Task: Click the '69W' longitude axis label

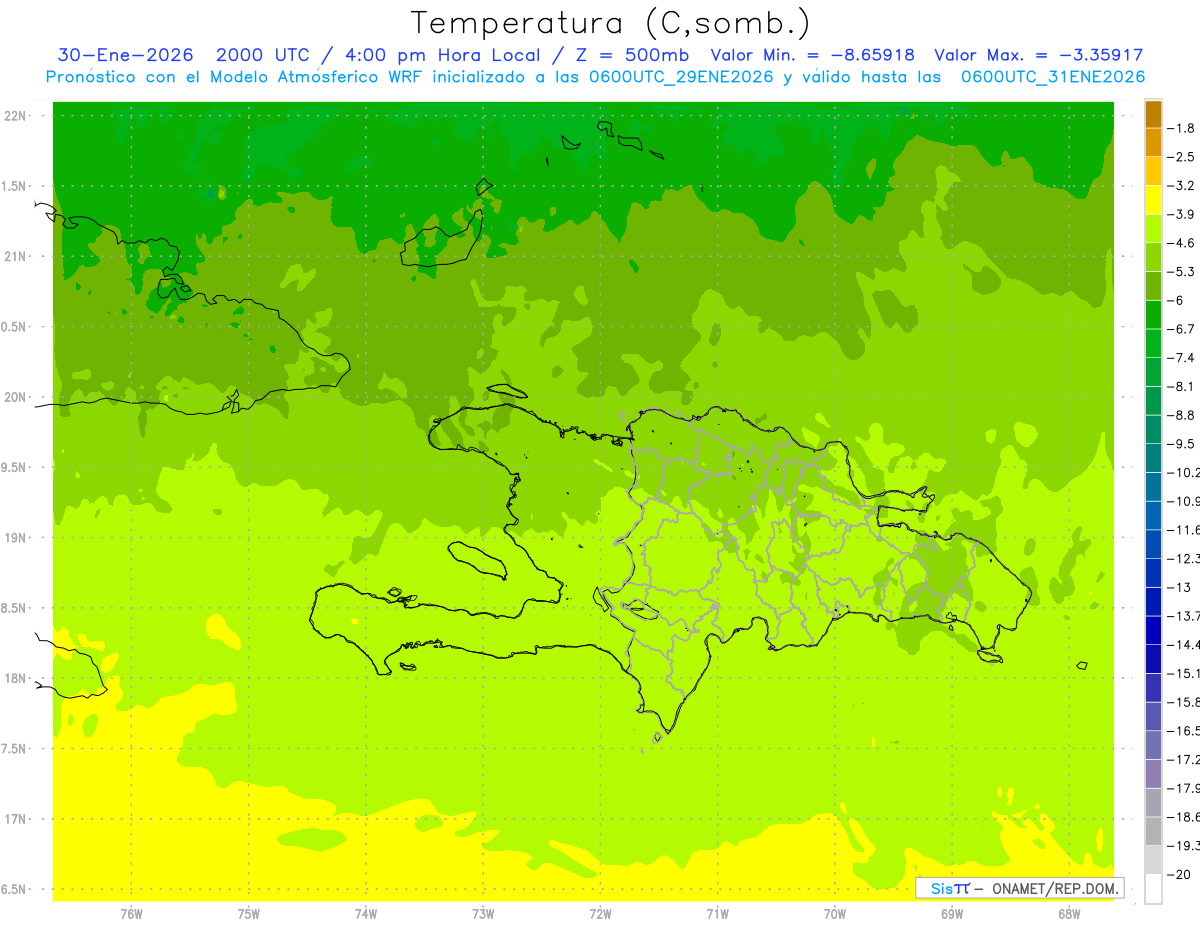Action: click(952, 913)
